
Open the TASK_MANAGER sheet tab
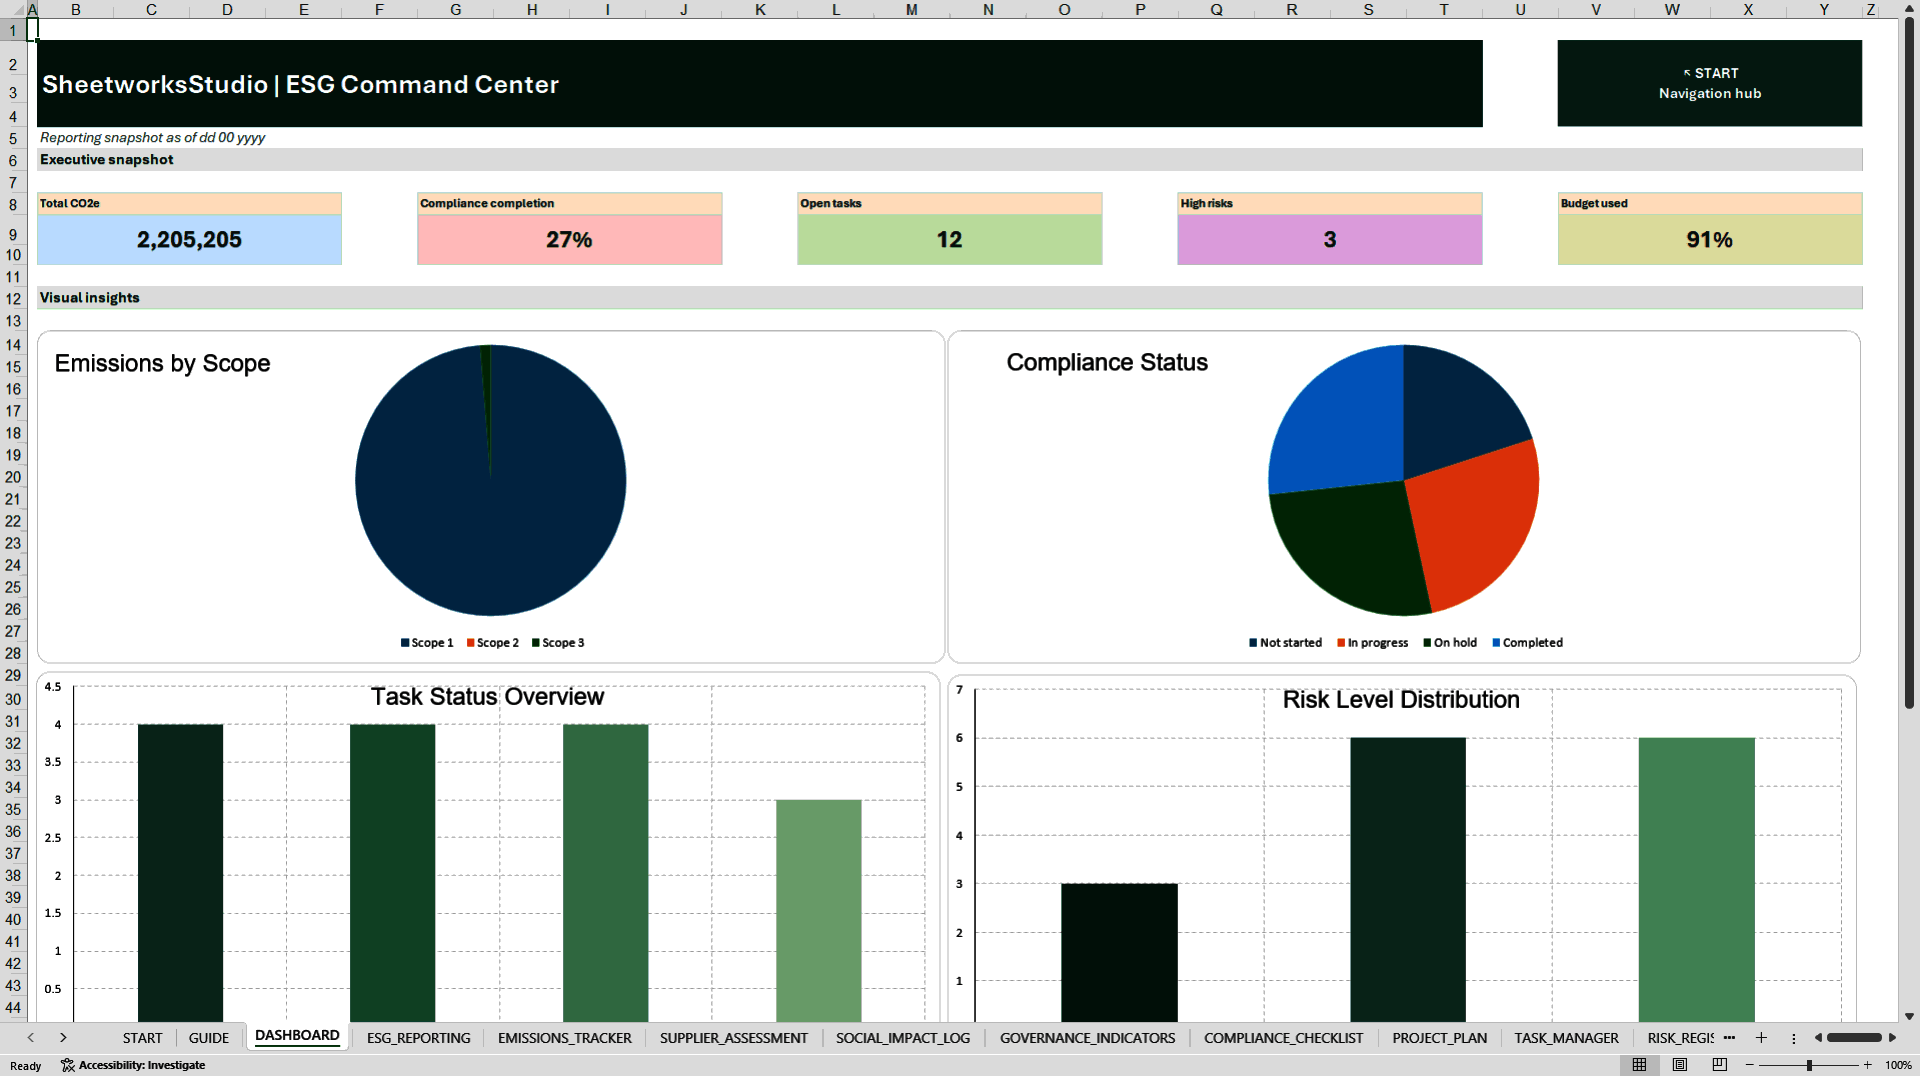[1566, 1038]
